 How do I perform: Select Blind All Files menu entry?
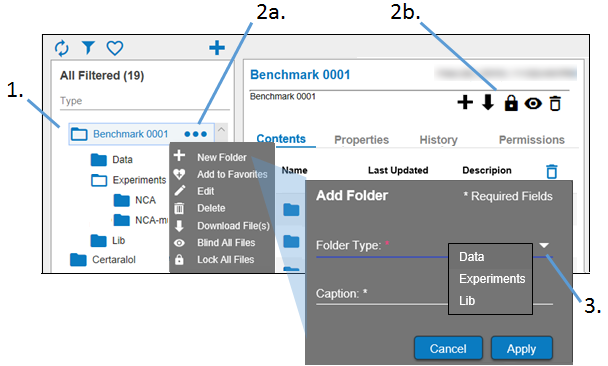226,243
